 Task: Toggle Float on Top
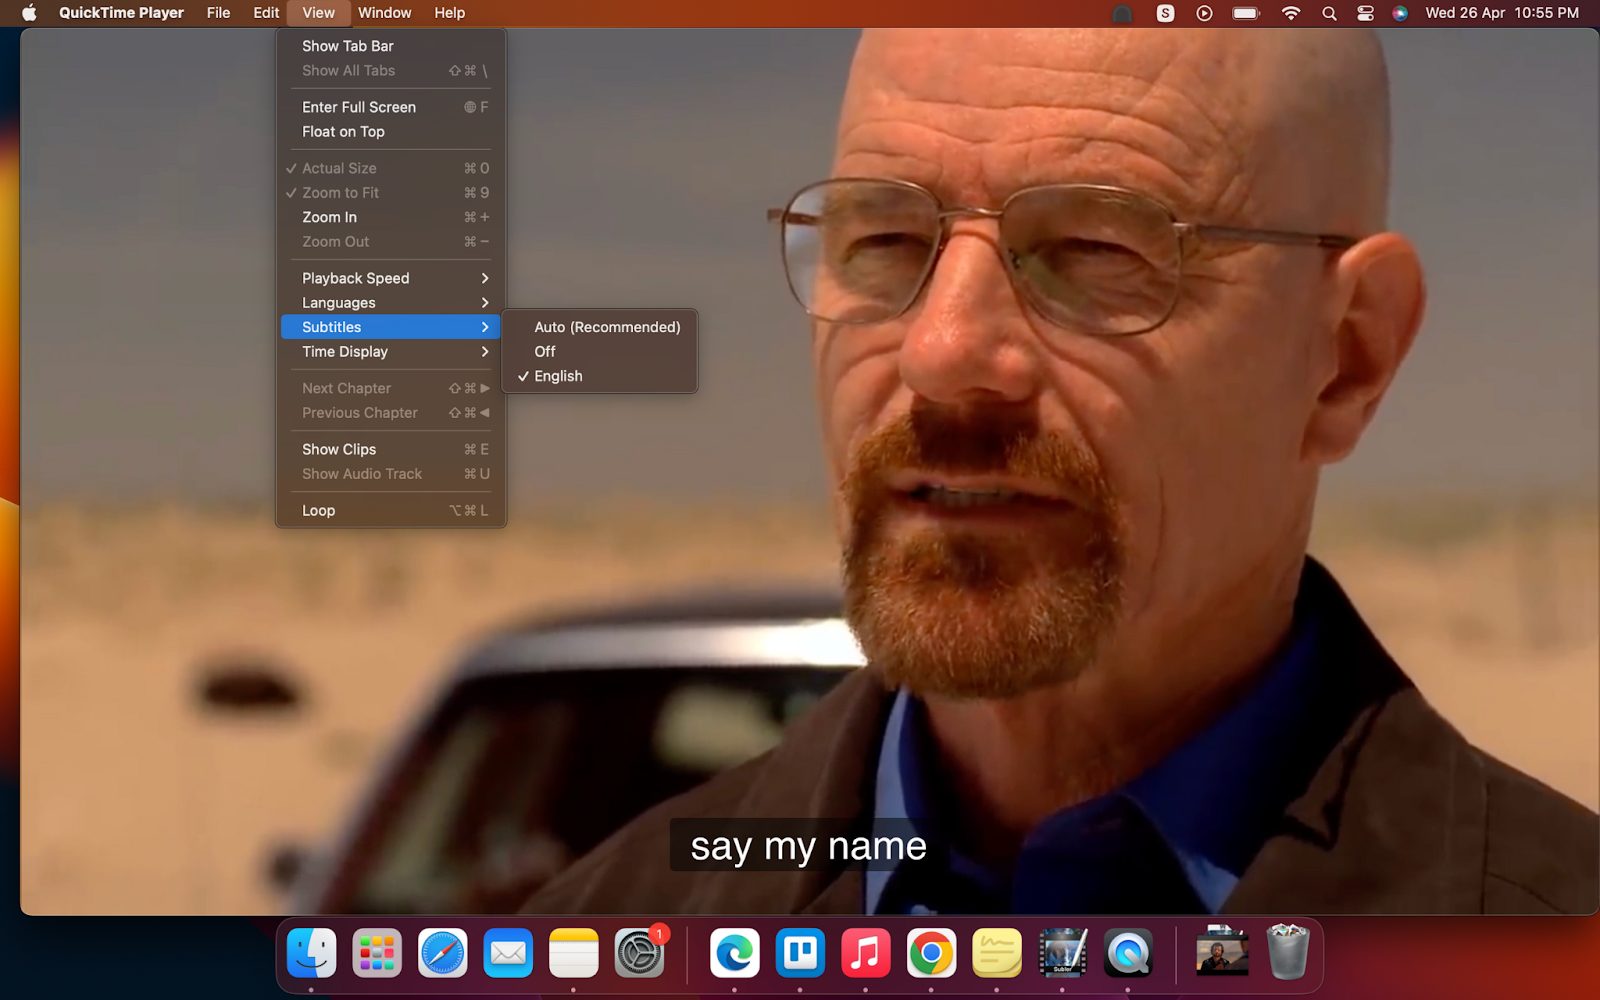(391, 131)
